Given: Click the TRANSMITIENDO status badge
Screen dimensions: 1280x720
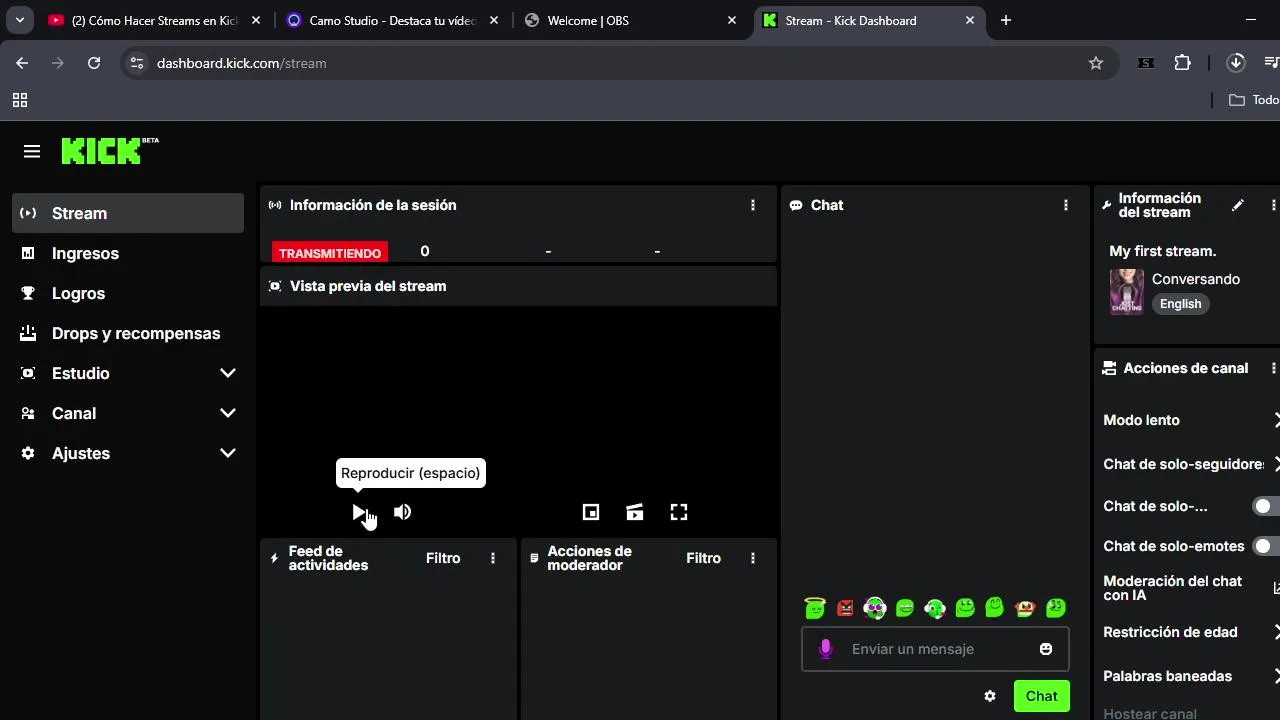Looking at the screenshot, I should [330, 253].
